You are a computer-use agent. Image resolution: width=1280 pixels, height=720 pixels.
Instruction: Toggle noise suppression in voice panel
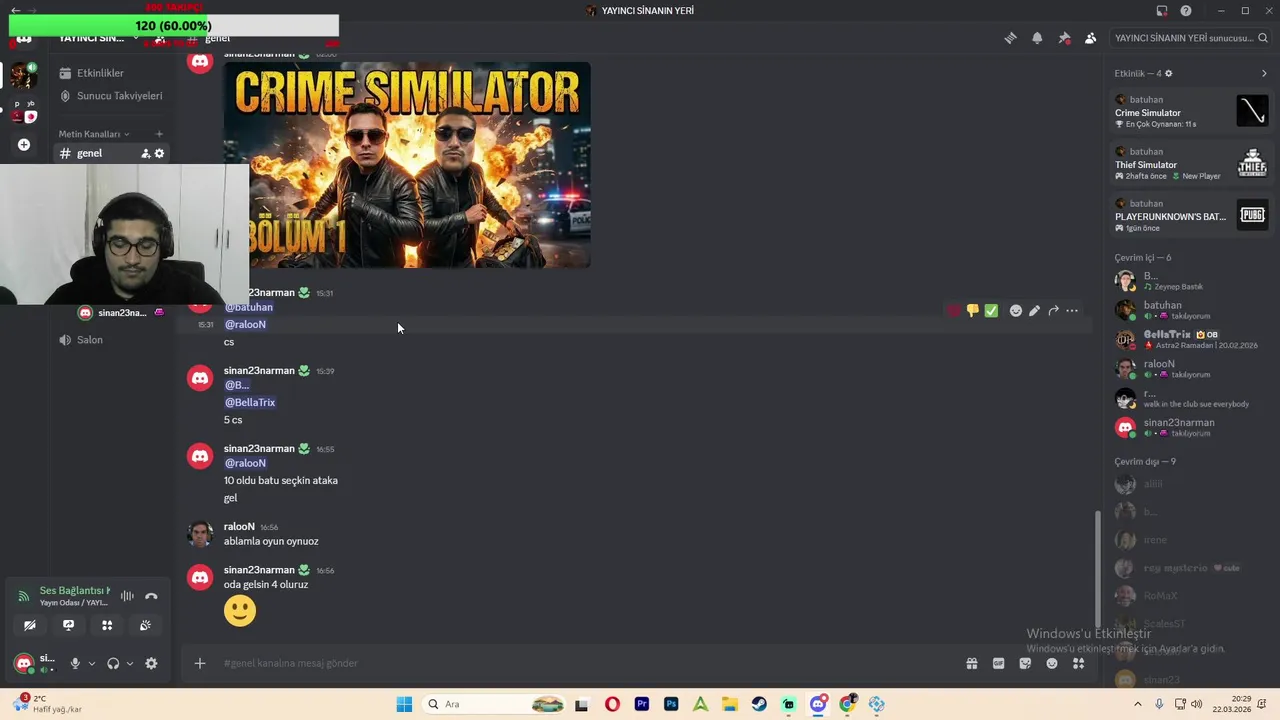point(127,596)
